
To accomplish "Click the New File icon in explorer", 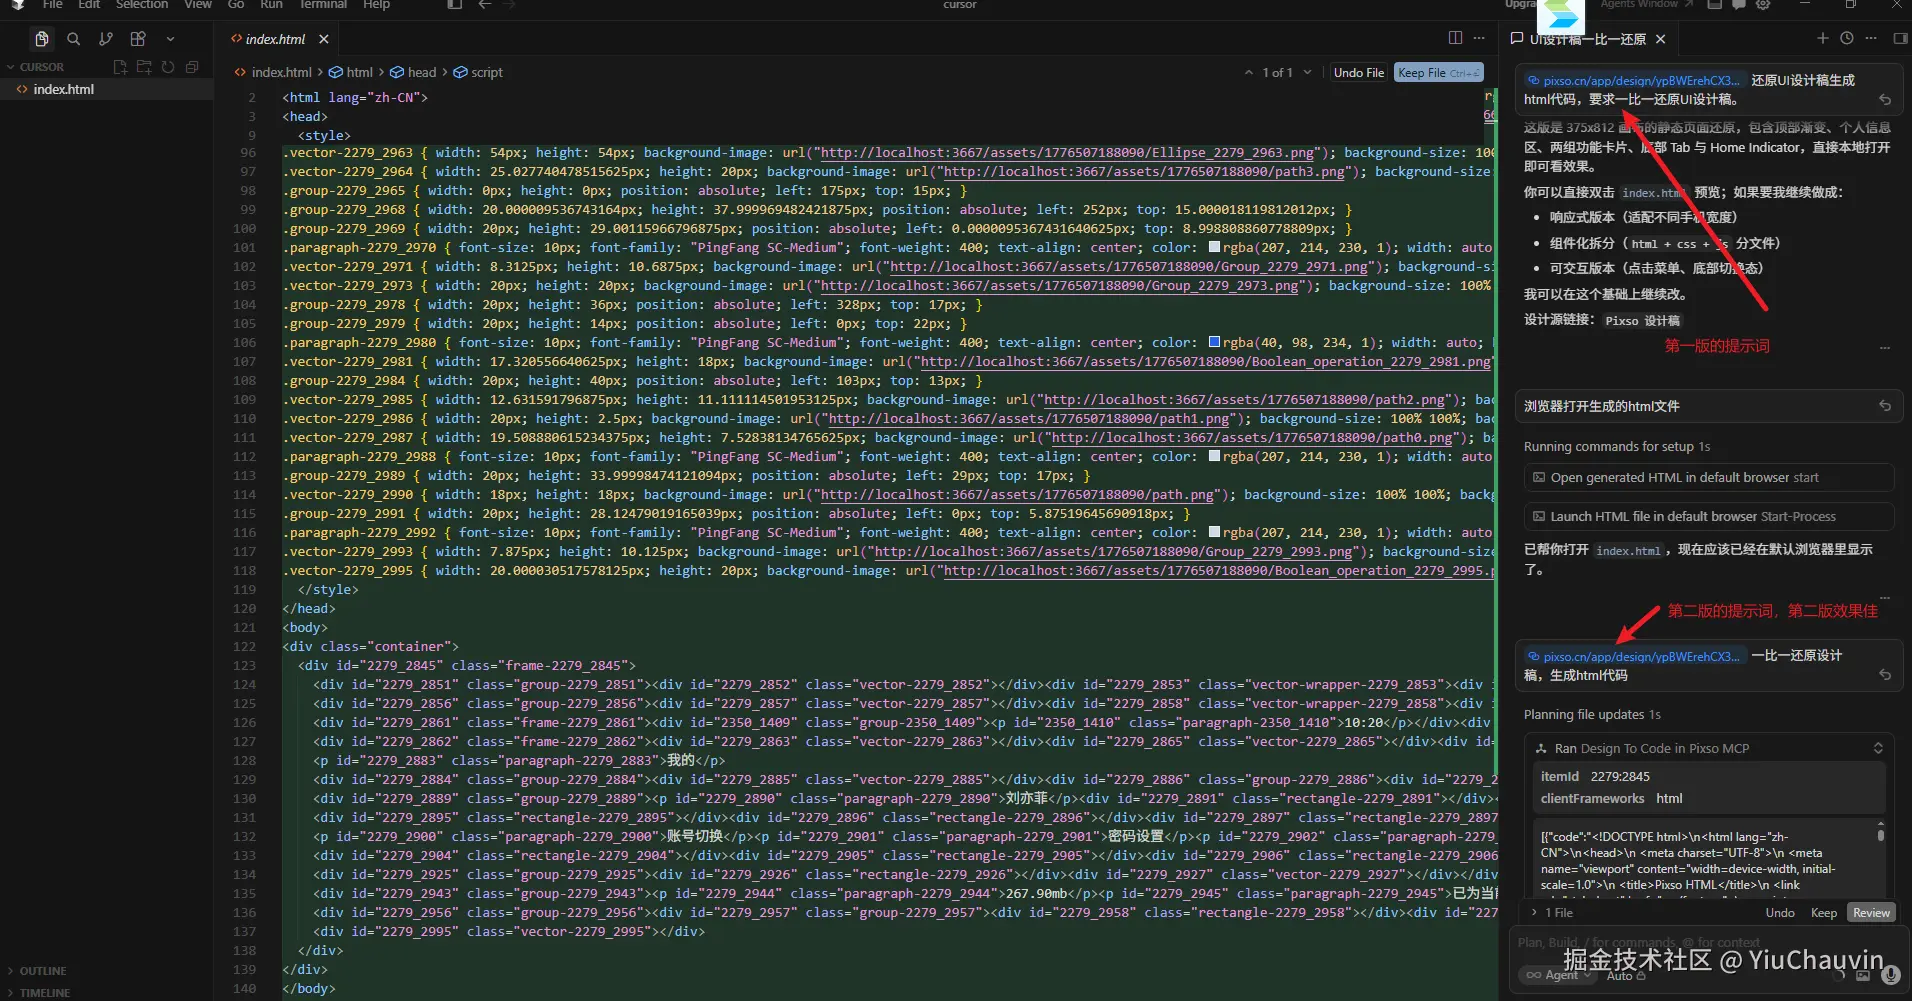I will coord(120,67).
